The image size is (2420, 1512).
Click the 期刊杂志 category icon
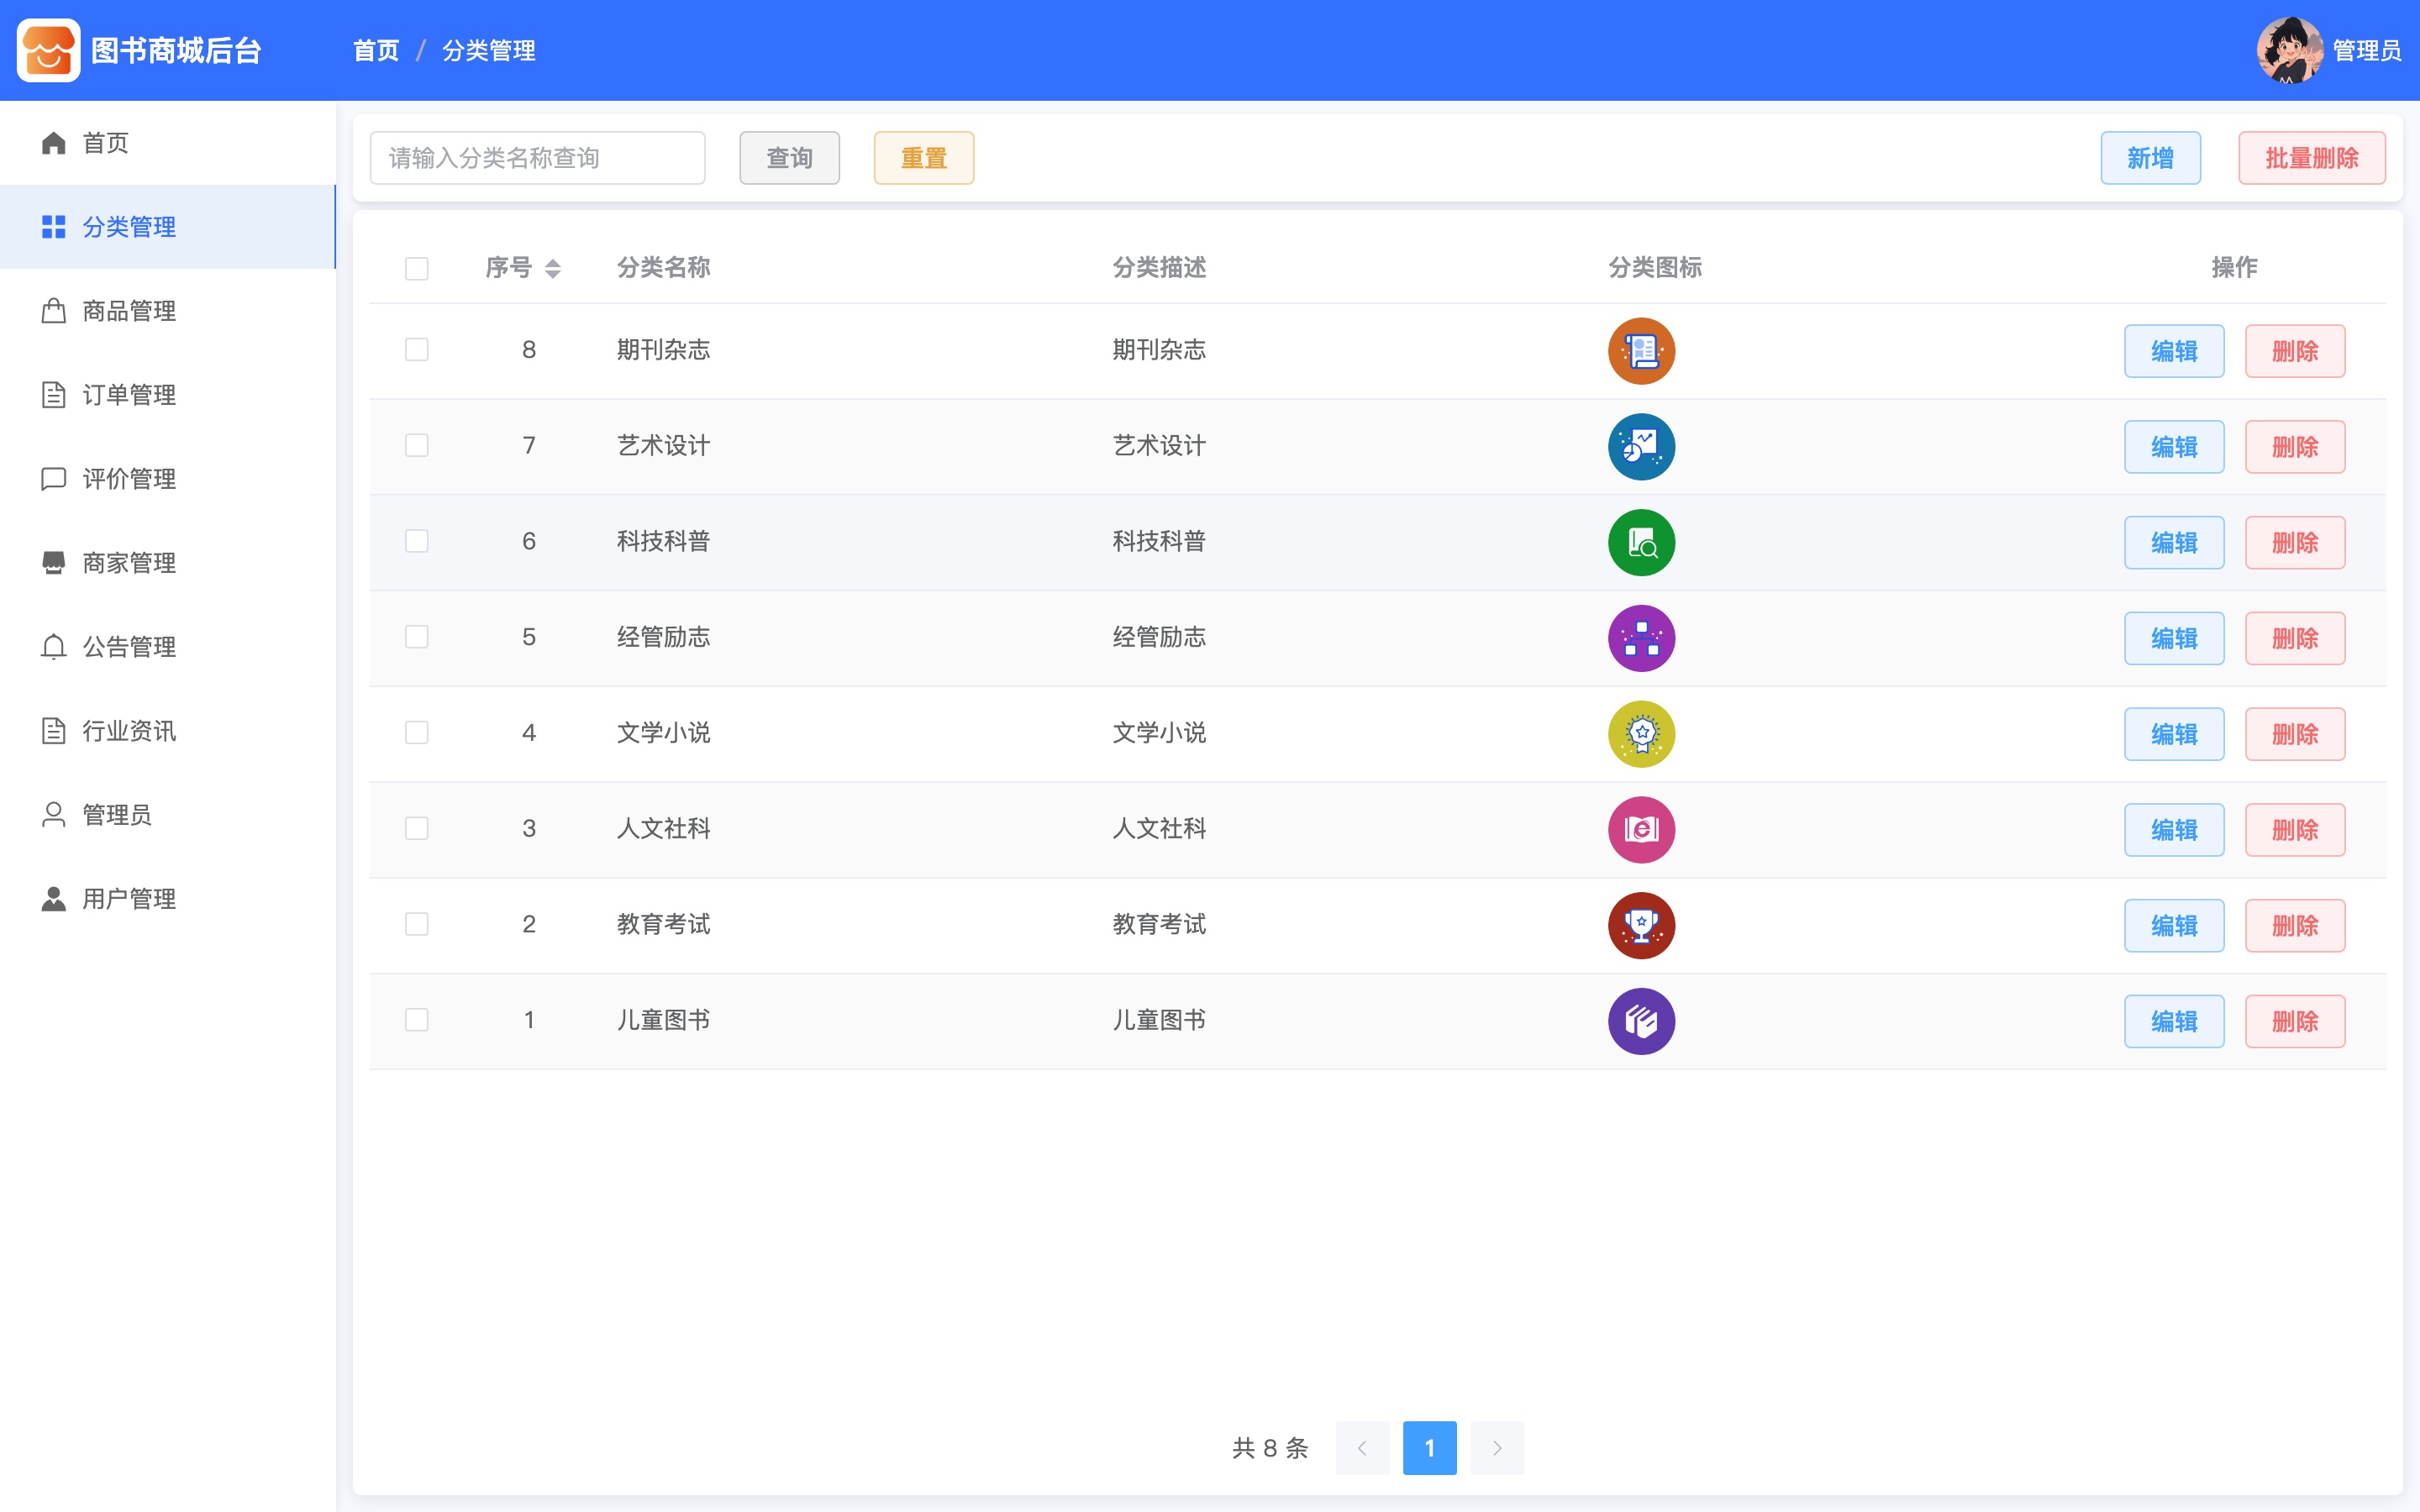(1641, 351)
